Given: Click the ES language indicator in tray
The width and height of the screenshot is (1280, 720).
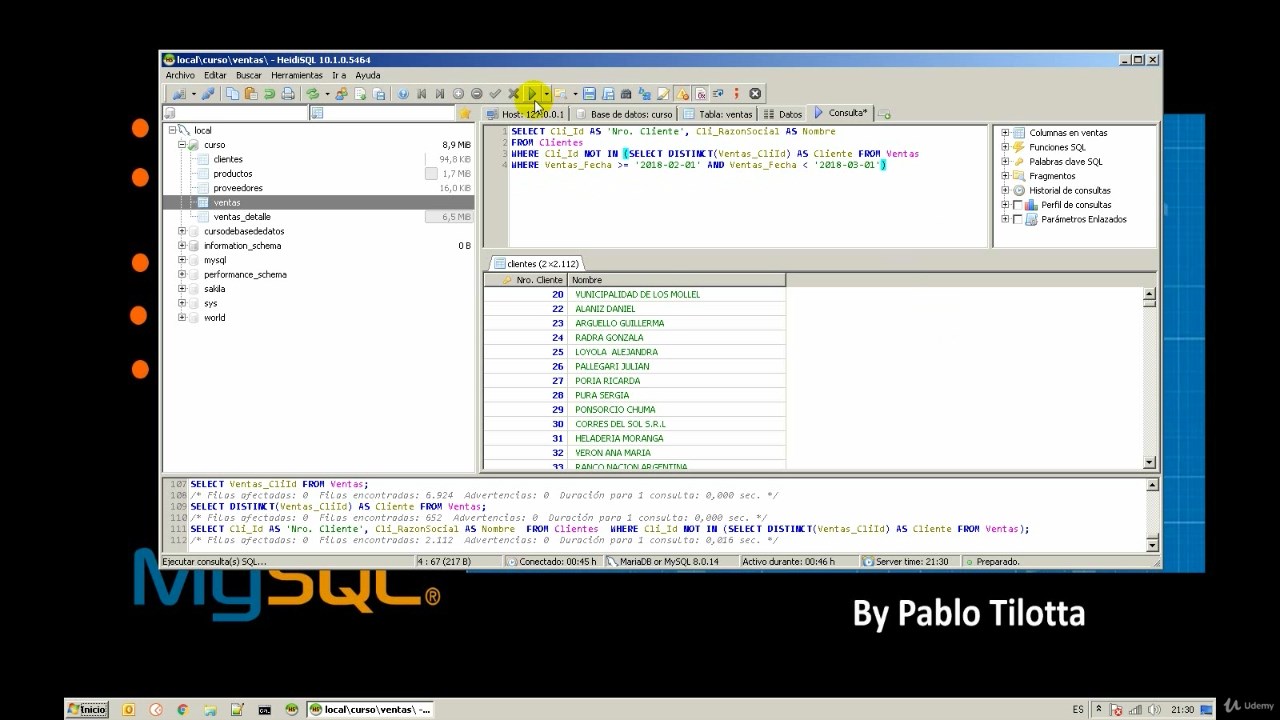Looking at the screenshot, I should 1078,709.
